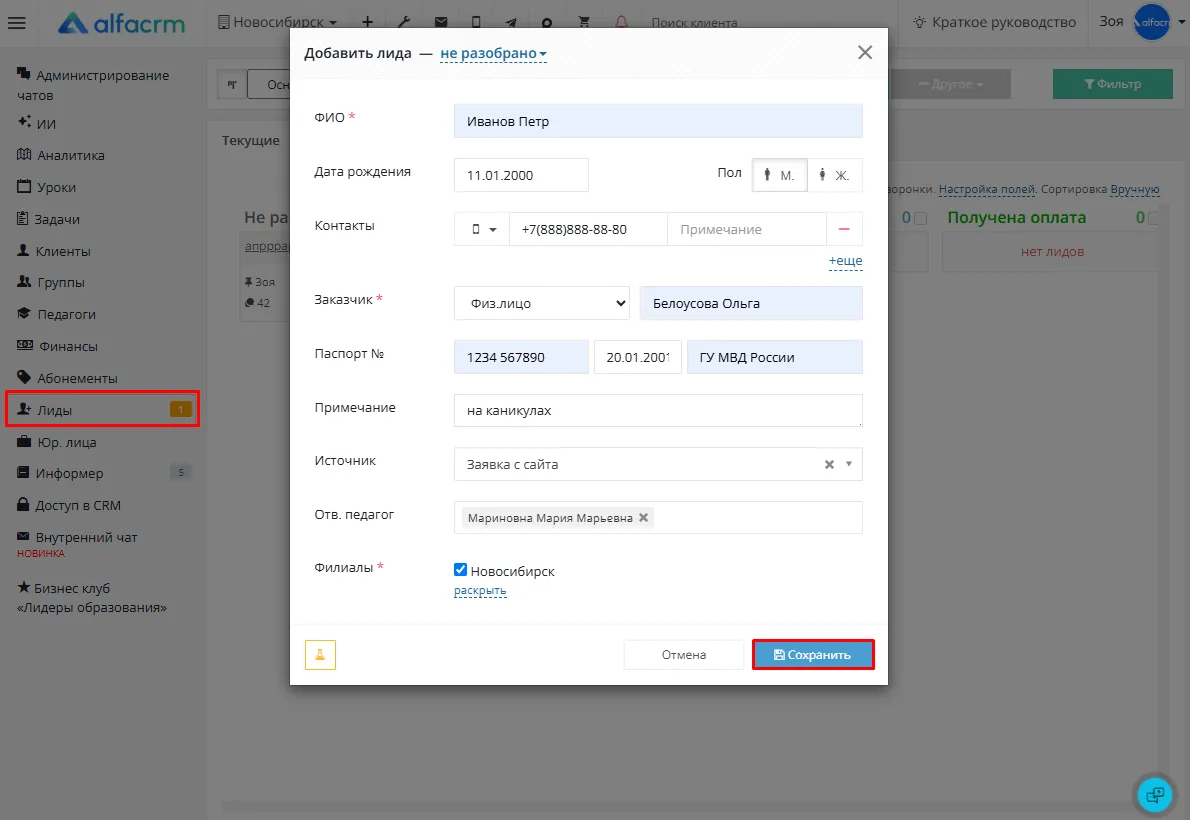This screenshot has width=1190, height=820.
Task: Click the '+еще' contacts link
Action: [845, 260]
